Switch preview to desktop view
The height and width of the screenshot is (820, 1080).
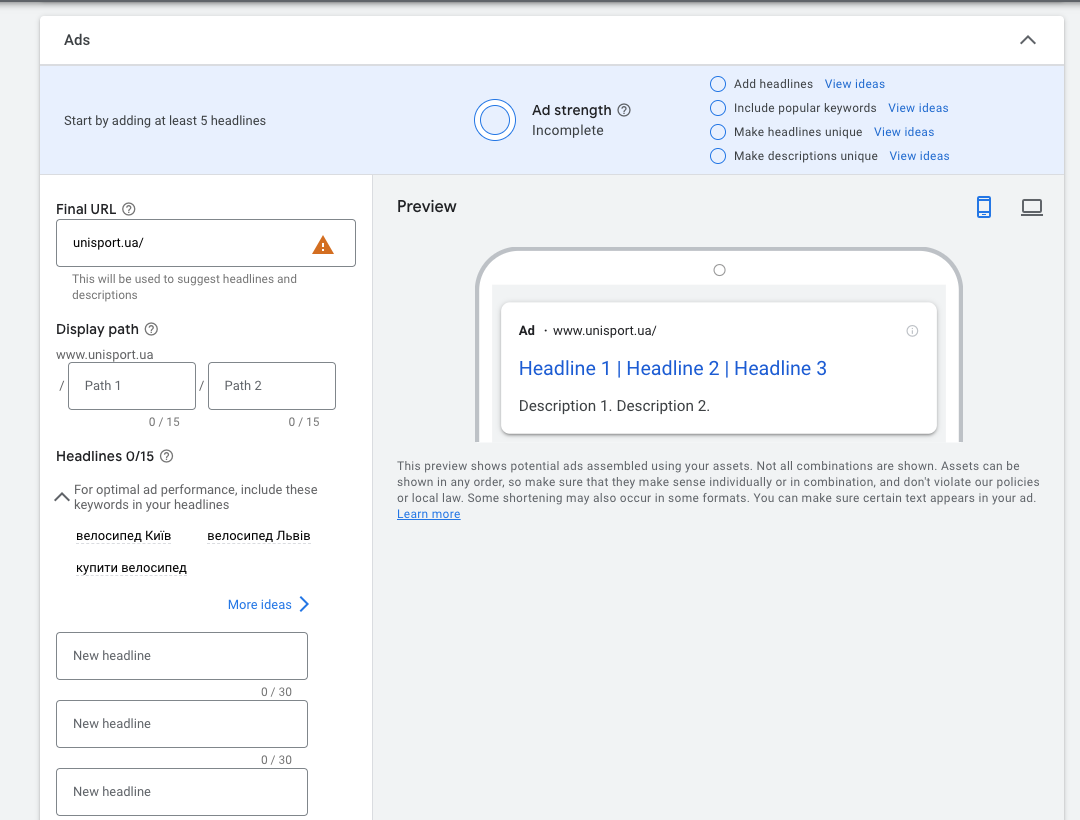(1031, 207)
